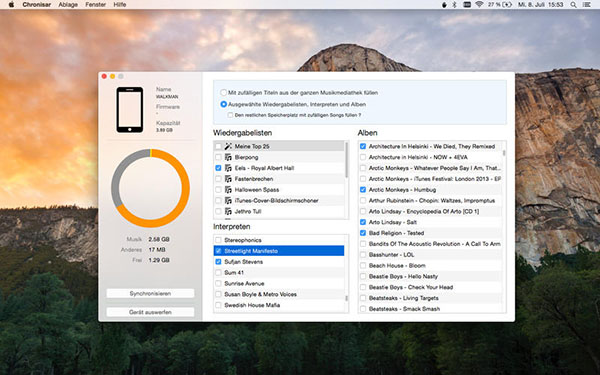Click playlist icon beside iTunes-Cover-Bildschirmschoner
Image resolution: width=600 pixels, height=375 pixels.
click(x=228, y=201)
